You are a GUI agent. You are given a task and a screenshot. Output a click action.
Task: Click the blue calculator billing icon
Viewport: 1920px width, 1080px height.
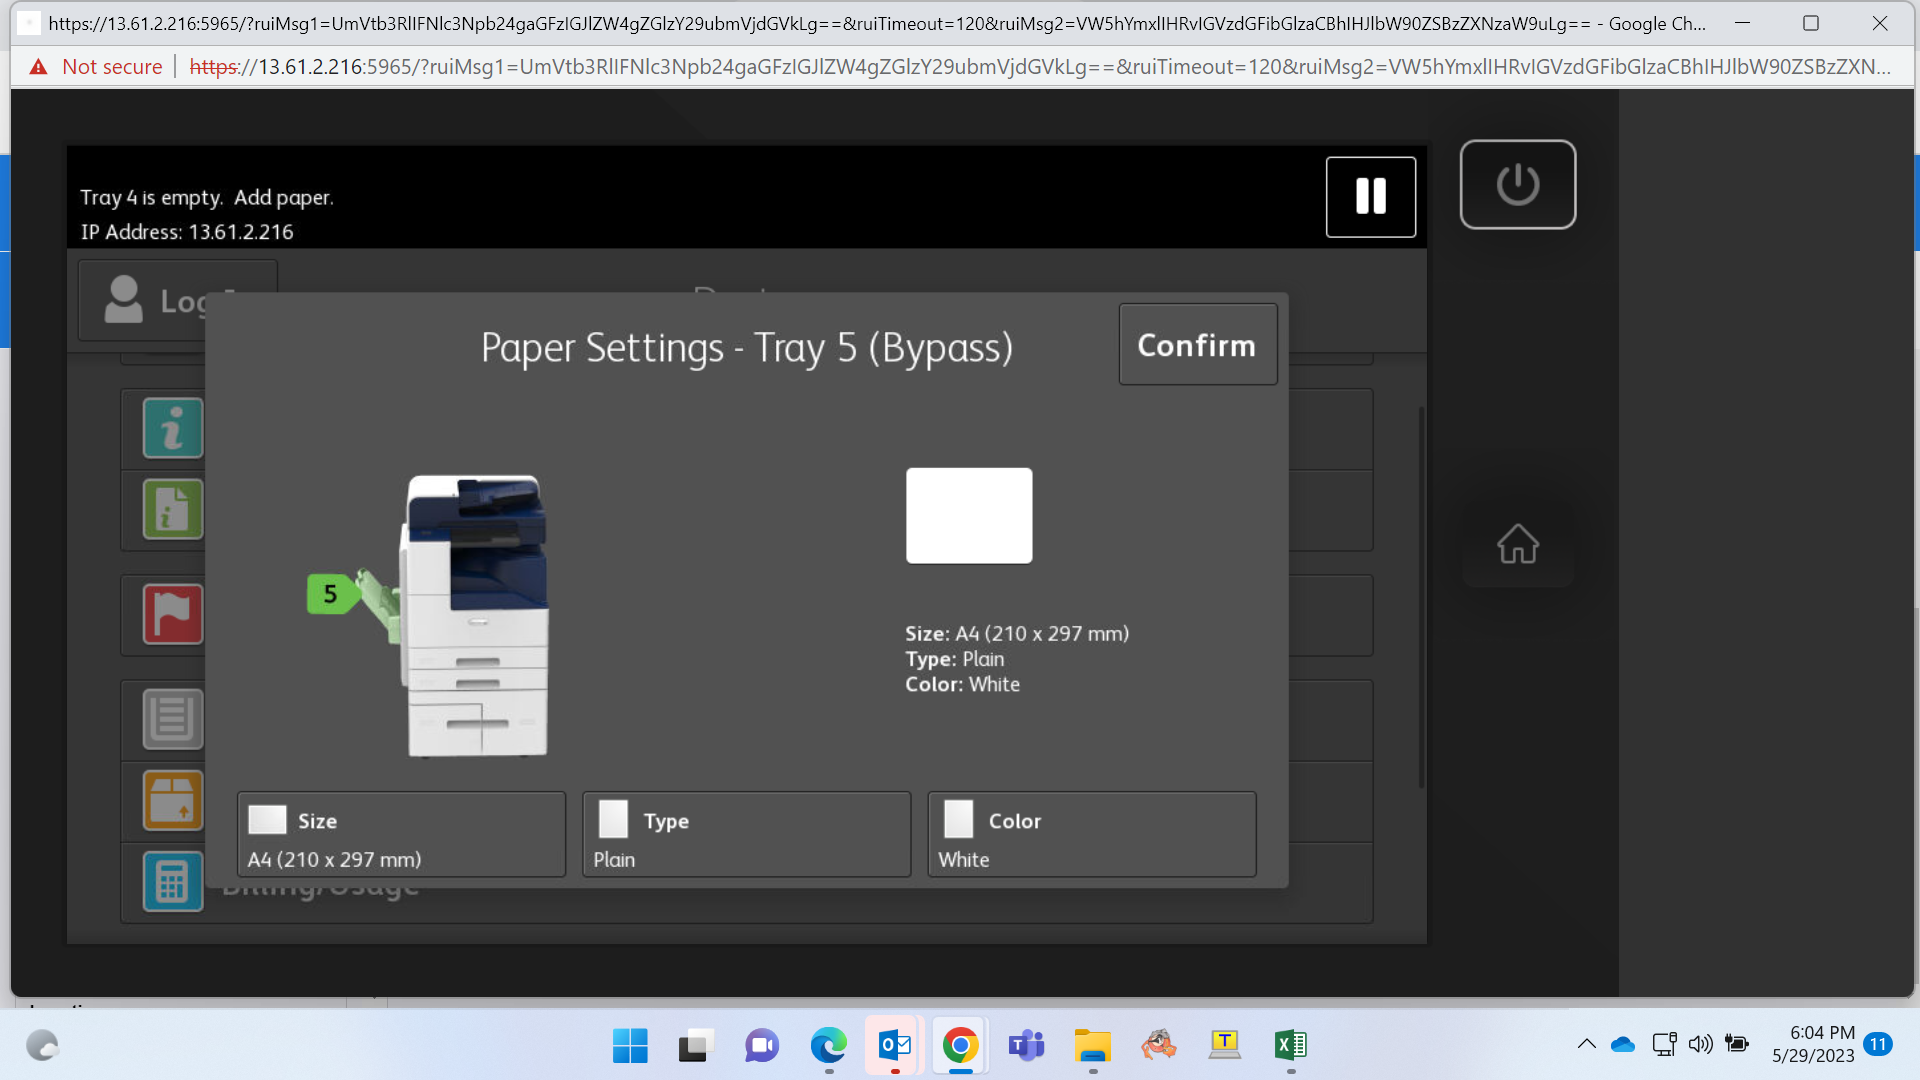[173, 881]
